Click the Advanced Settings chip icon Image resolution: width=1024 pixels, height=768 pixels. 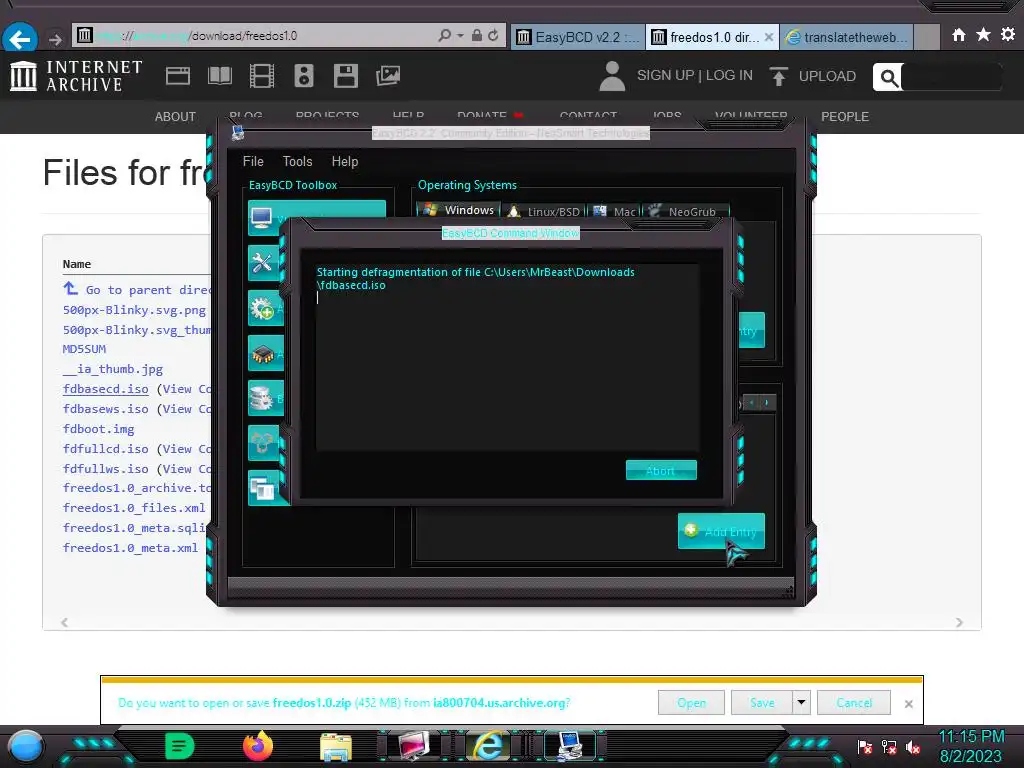(x=263, y=353)
